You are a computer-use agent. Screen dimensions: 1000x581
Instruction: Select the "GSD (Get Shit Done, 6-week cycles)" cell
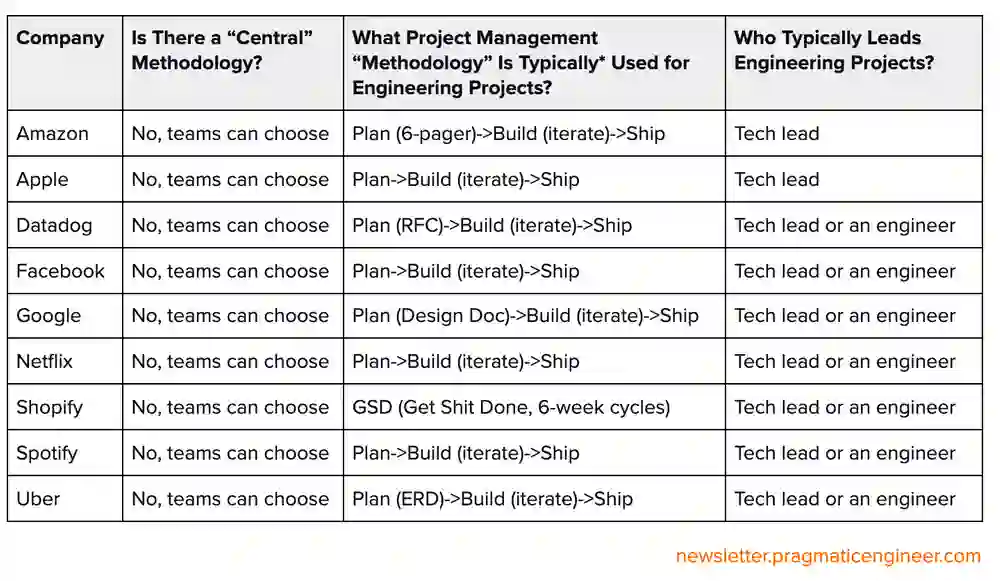pos(511,408)
